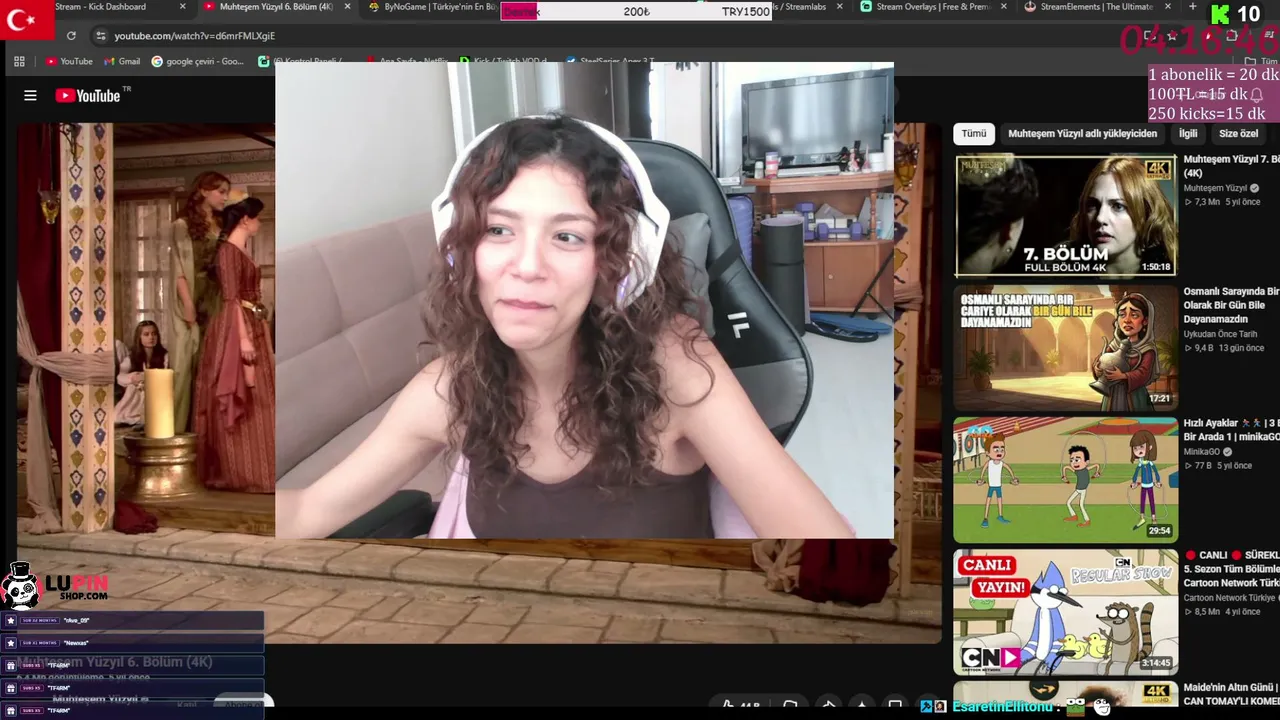Viewport: 1280px width, 720px height.
Task: Click the Lupin Shop panda logo
Action: 20,586
